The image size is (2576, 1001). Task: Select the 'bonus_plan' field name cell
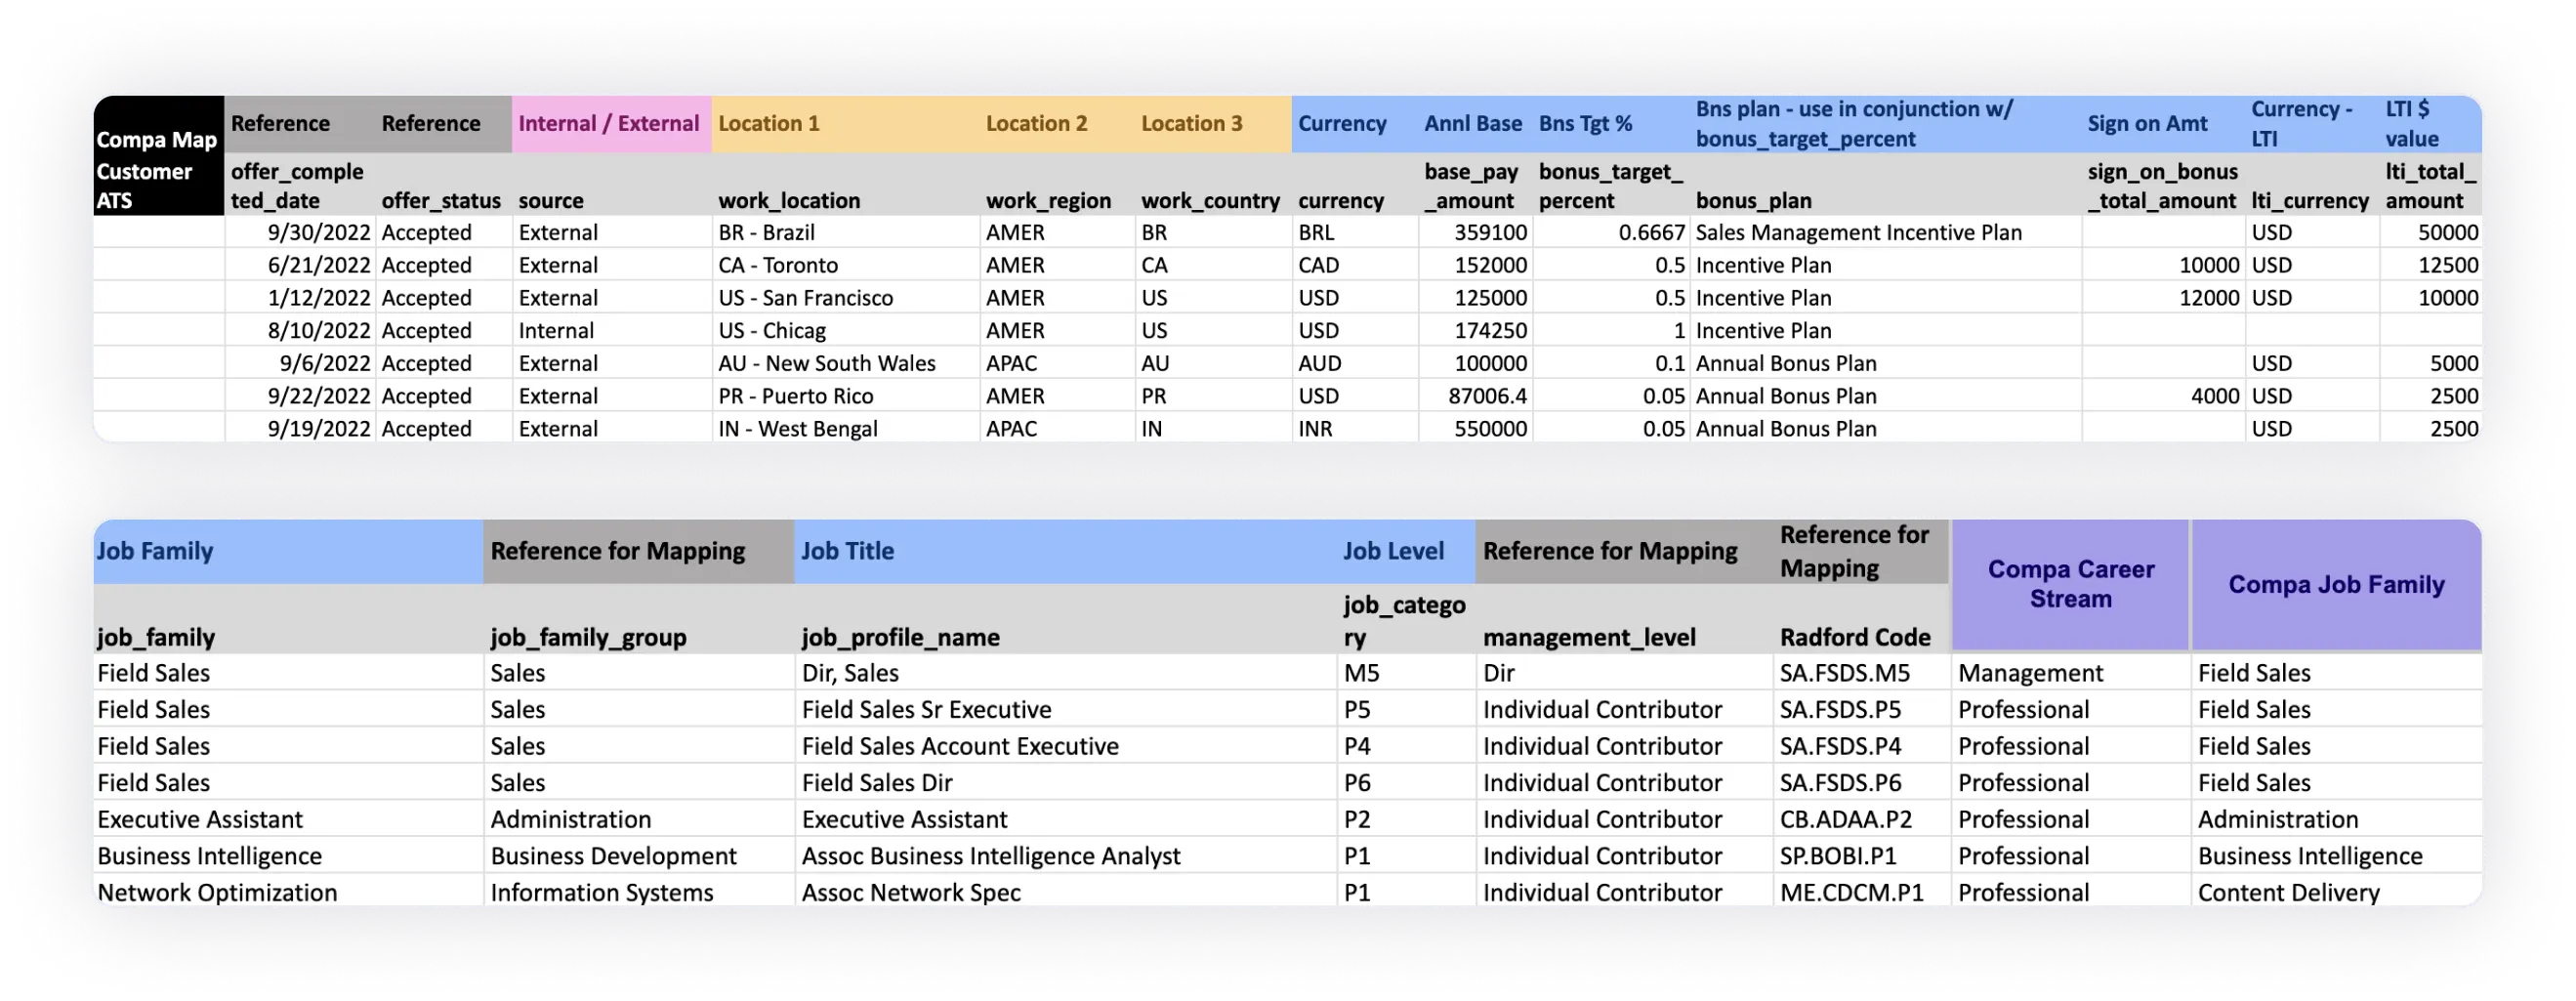[1885, 185]
